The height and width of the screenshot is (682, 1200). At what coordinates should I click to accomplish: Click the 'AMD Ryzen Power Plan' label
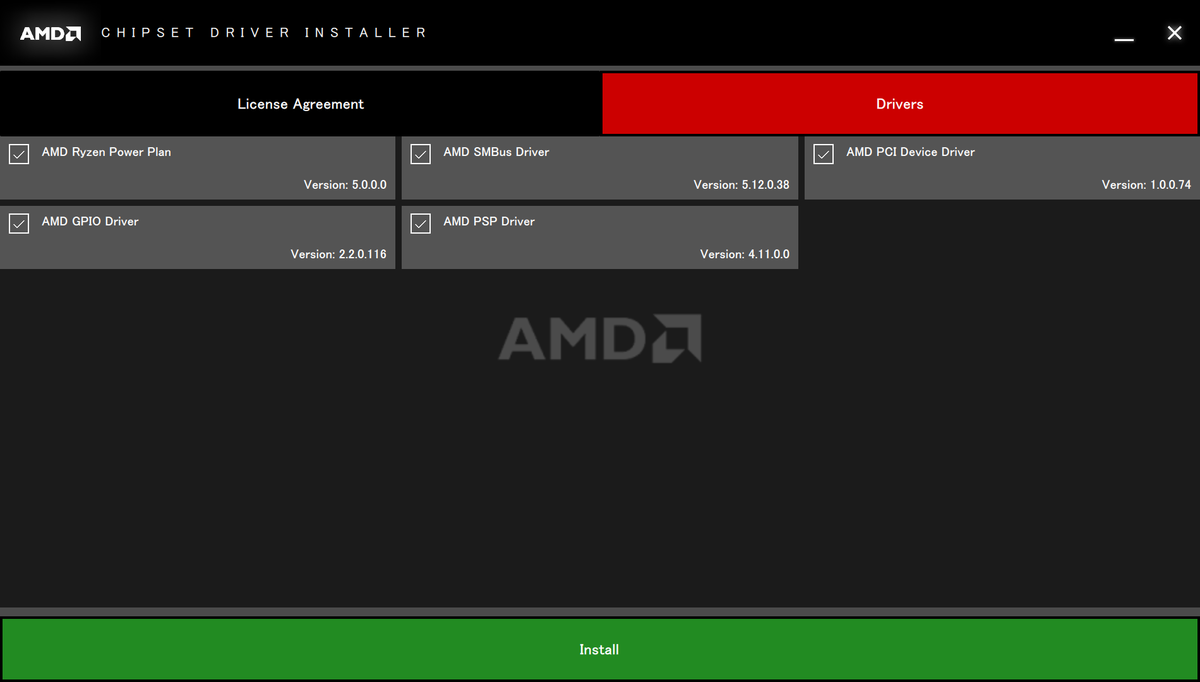[106, 152]
